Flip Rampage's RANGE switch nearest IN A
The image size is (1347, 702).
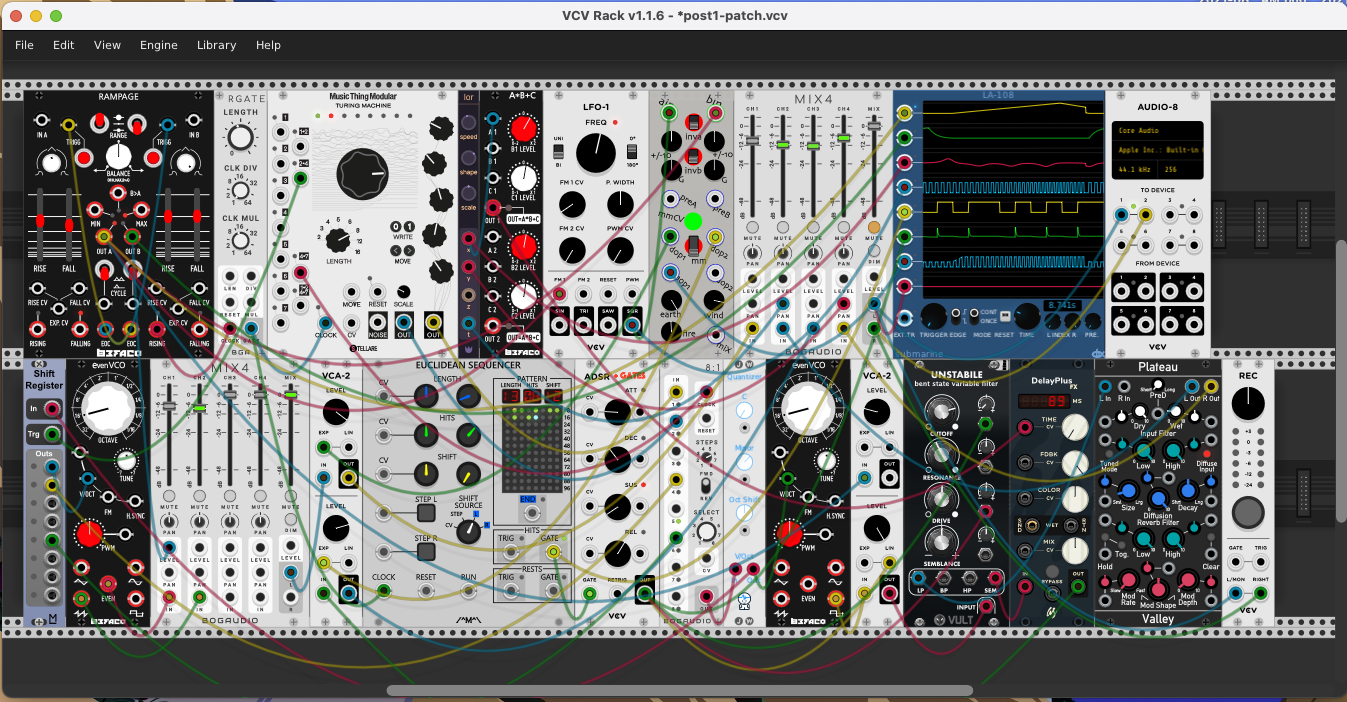98,123
